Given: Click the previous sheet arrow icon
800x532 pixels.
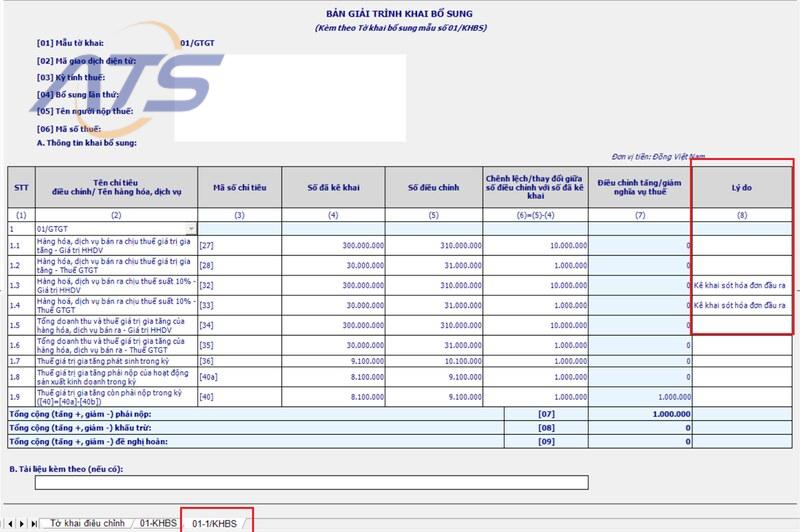Looking at the screenshot, I should coord(10,524).
